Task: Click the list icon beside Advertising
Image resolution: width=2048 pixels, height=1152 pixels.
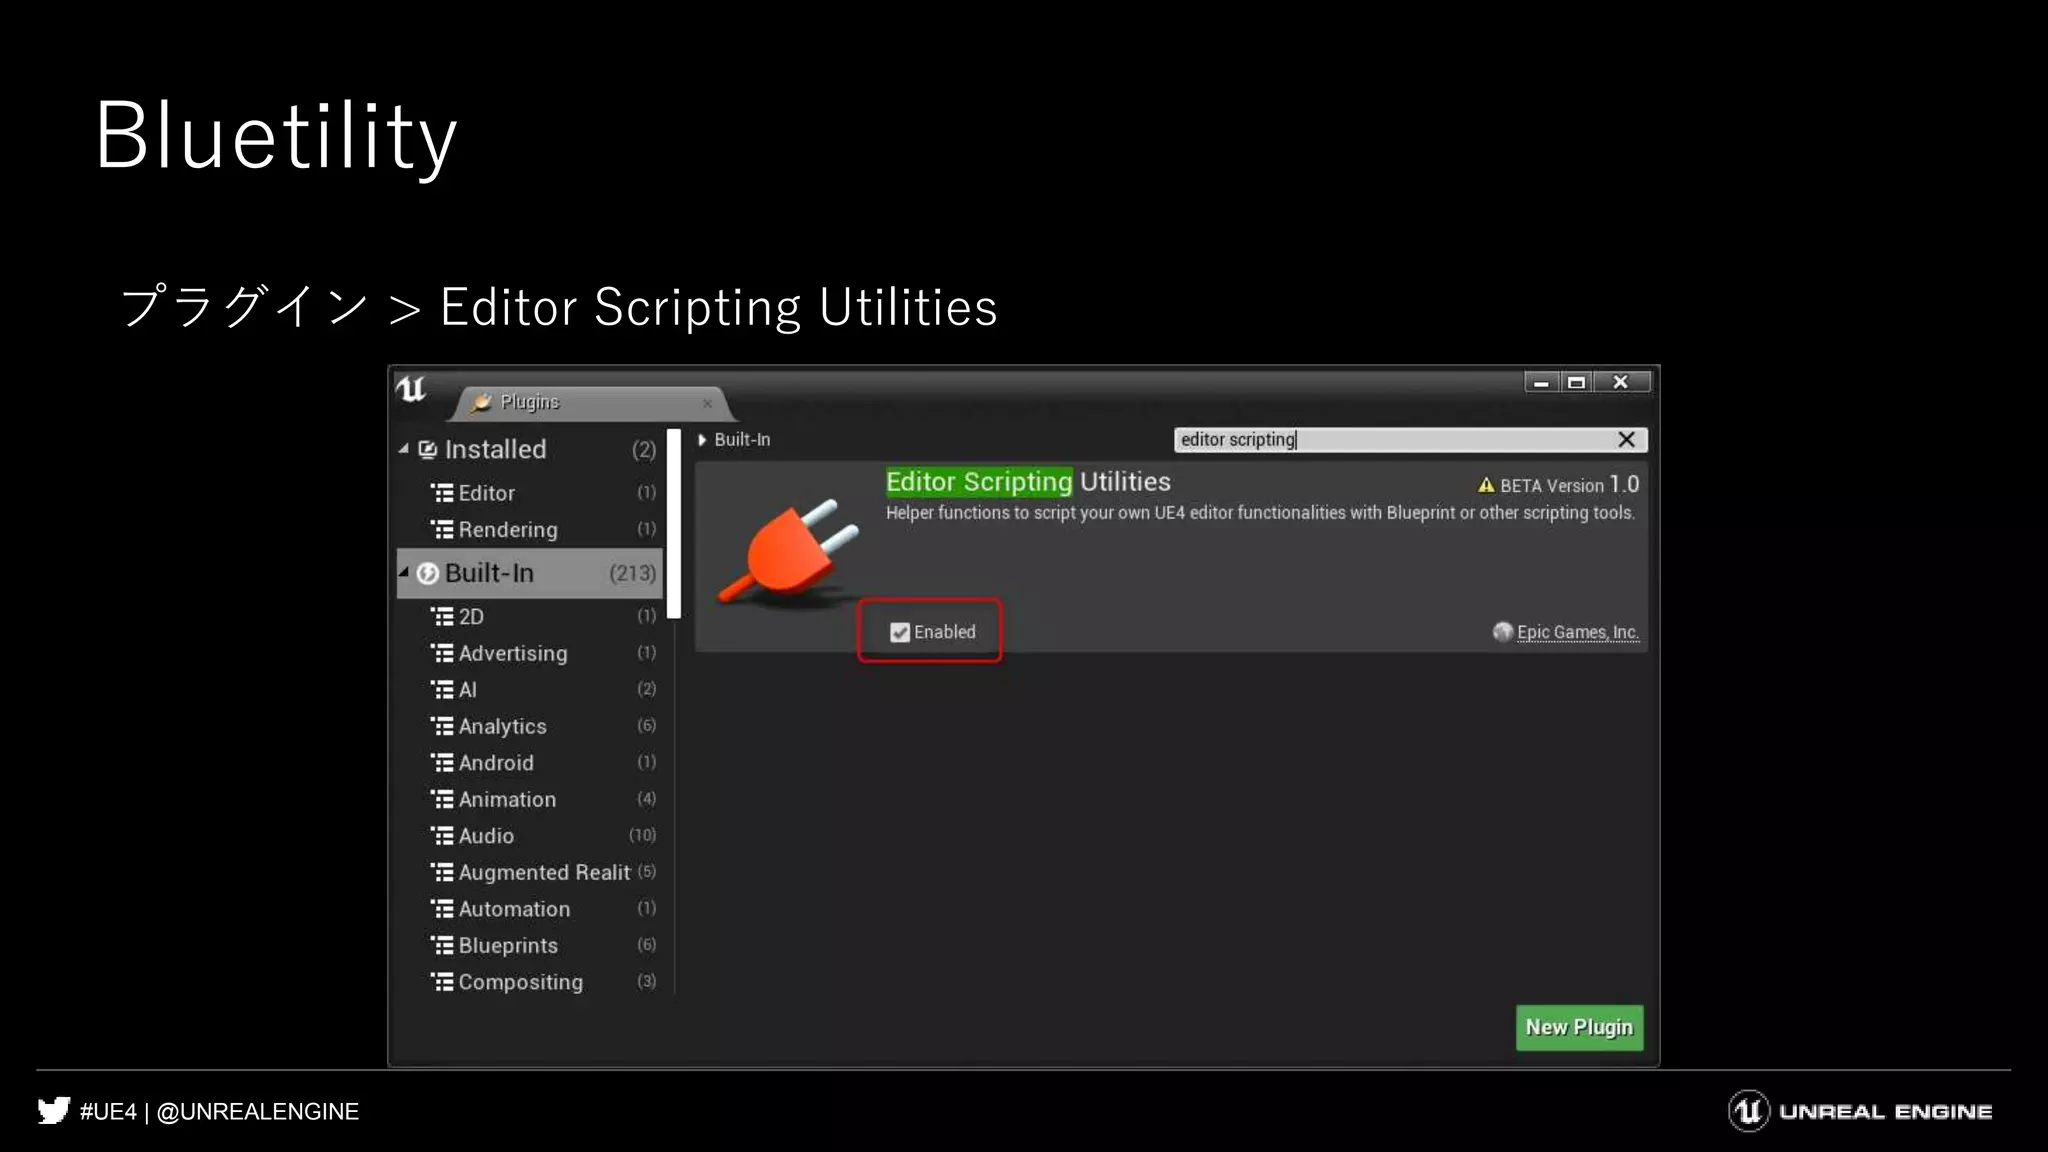Action: pos(442,653)
